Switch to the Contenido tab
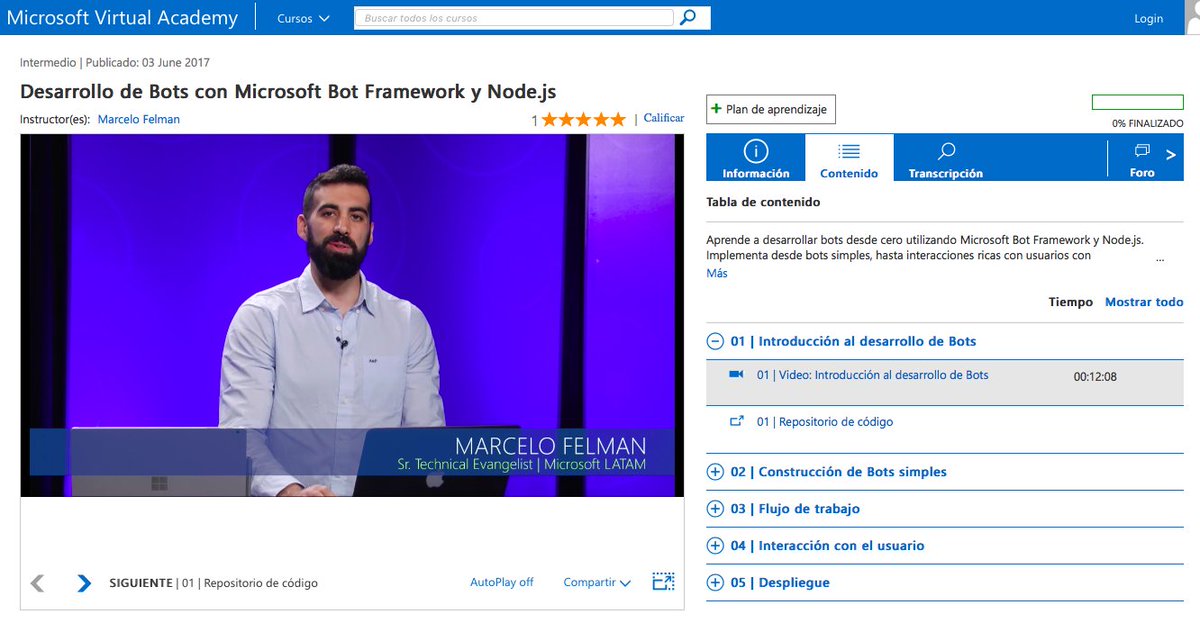Screen dimensions: 1200x623 pos(849,158)
